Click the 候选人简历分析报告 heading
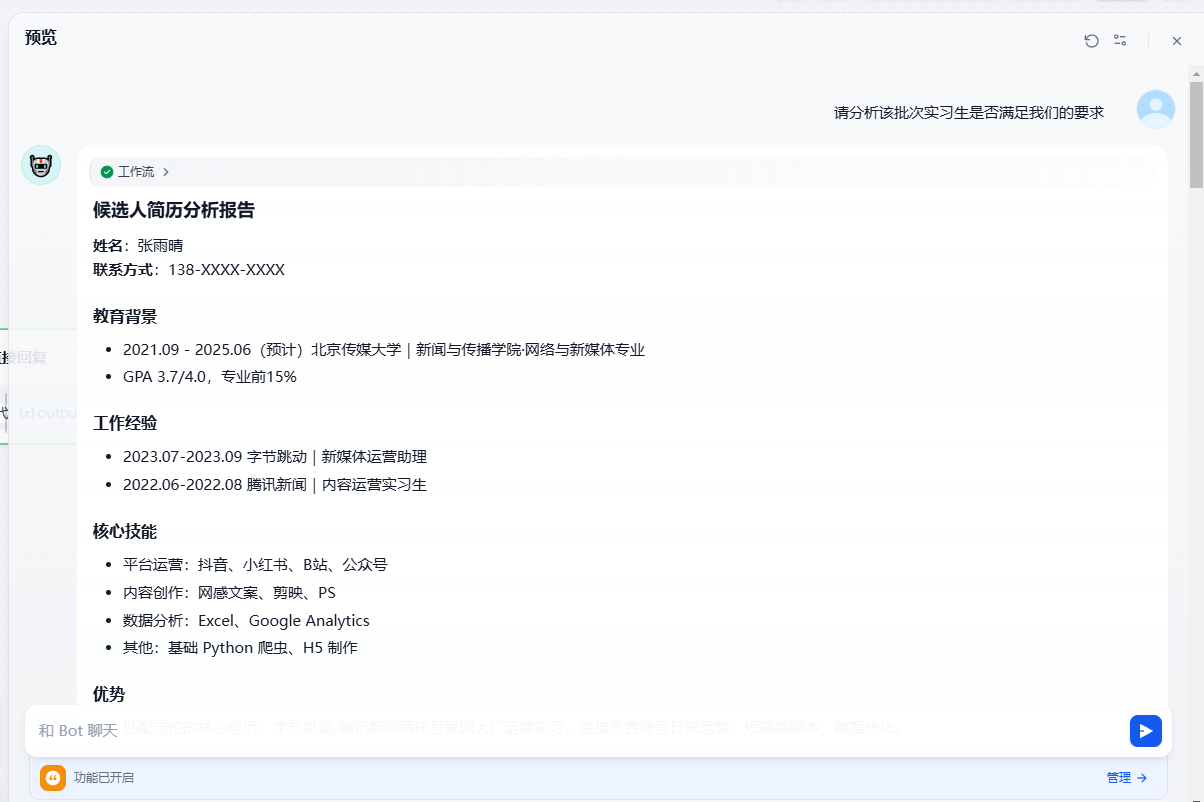1204x802 pixels. click(x=174, y=210)
